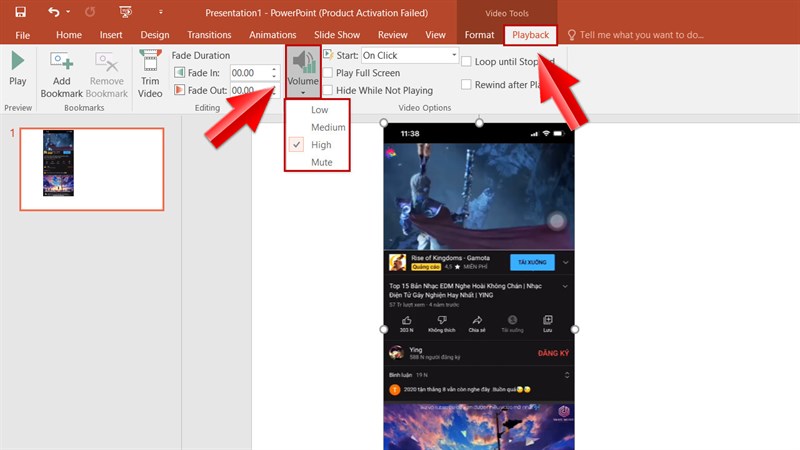The width and height of the screenshot is (800, 450).
Task: Open the Review tab
Action: 392,35
